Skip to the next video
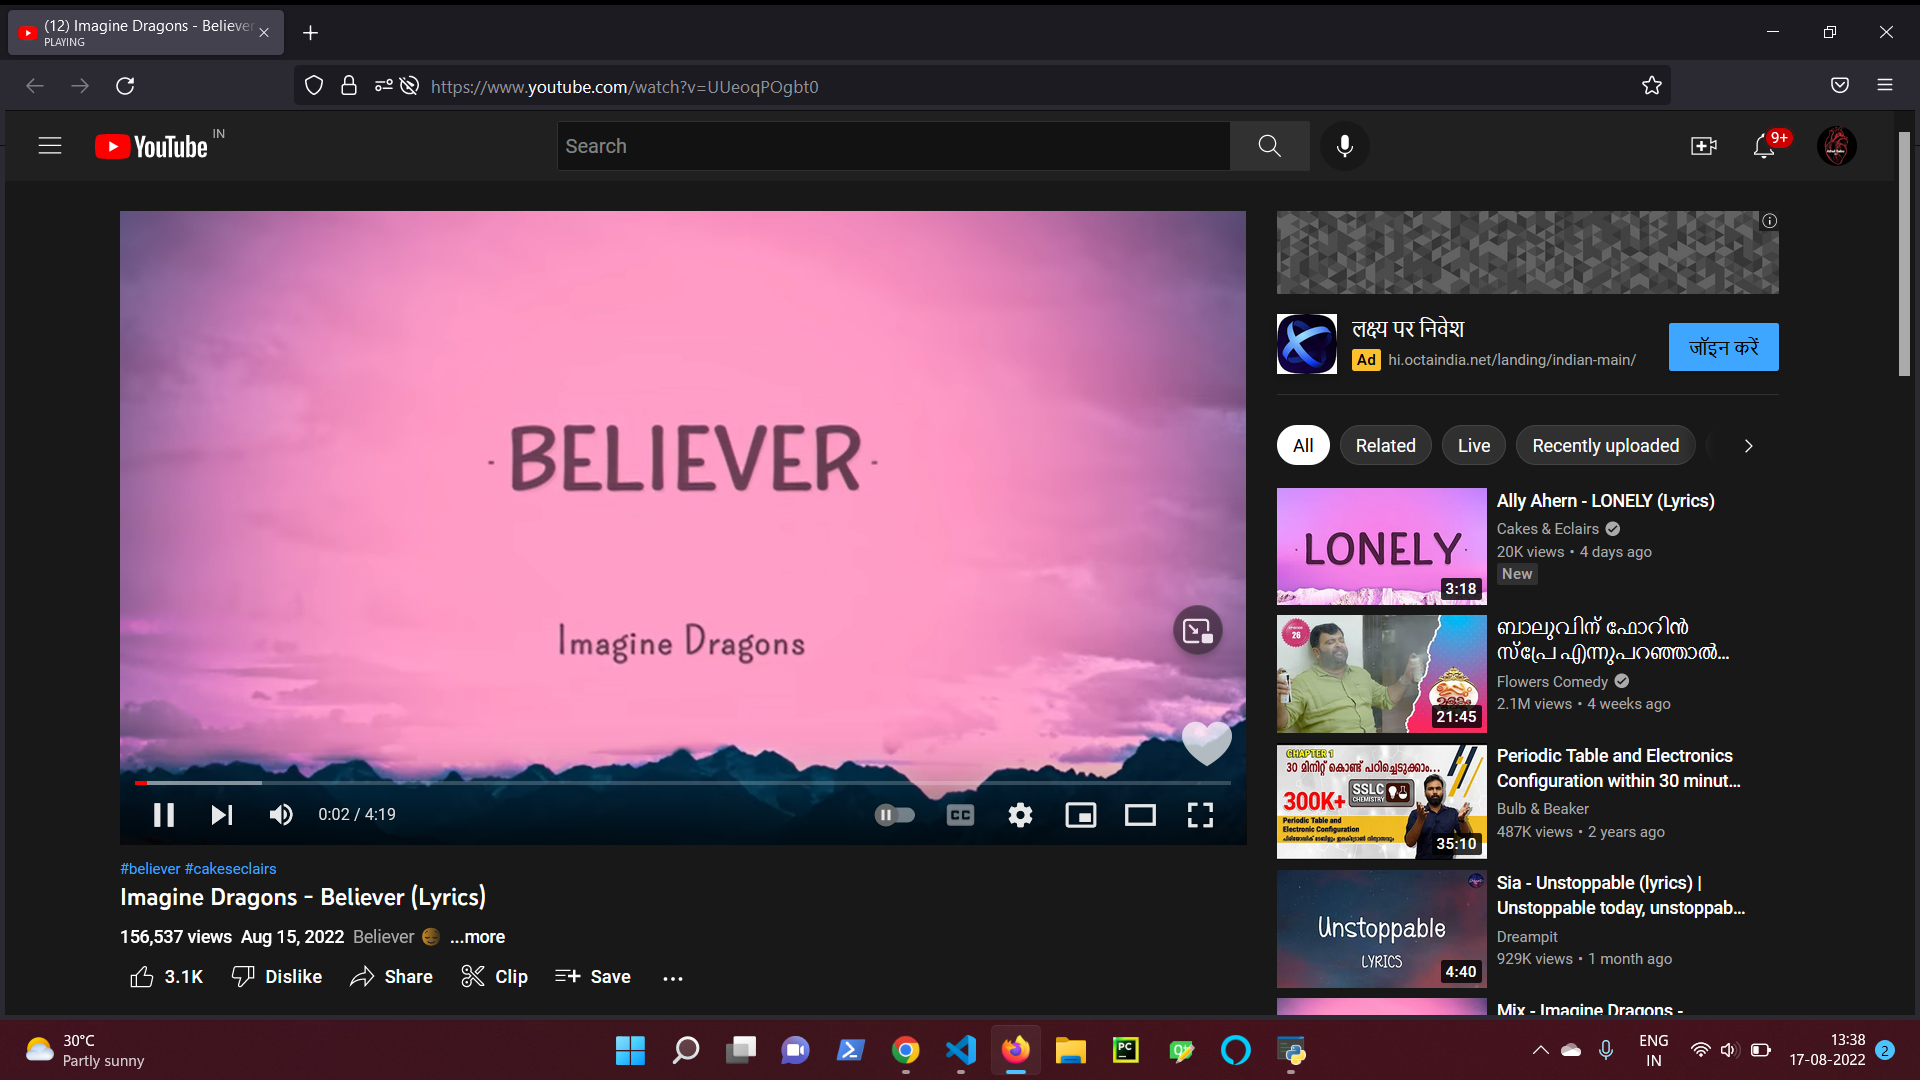This screenshot has height=1080, width=1920. (x=222, y=815)
